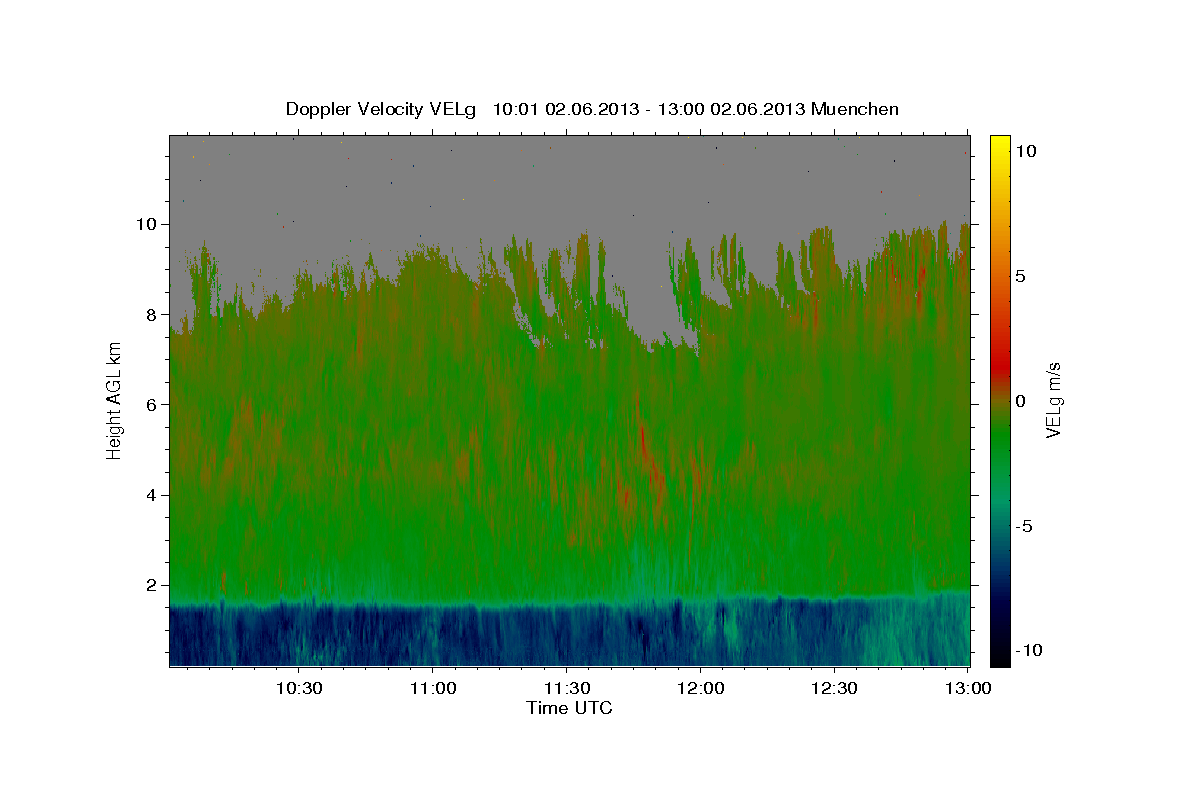Click the 10:30 time tick label
This screenshot has width=1200, height=800.
pyautogui.click(x=298, y=689)
